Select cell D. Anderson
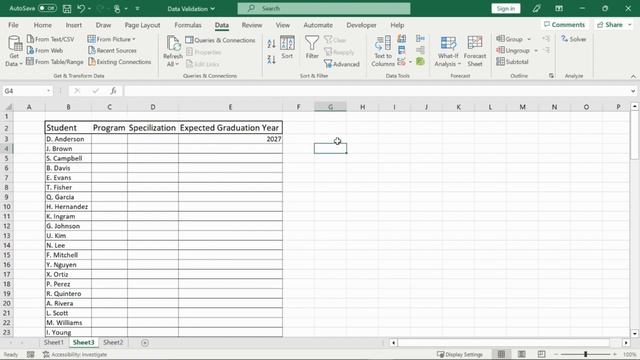 (x=68, y=139)
